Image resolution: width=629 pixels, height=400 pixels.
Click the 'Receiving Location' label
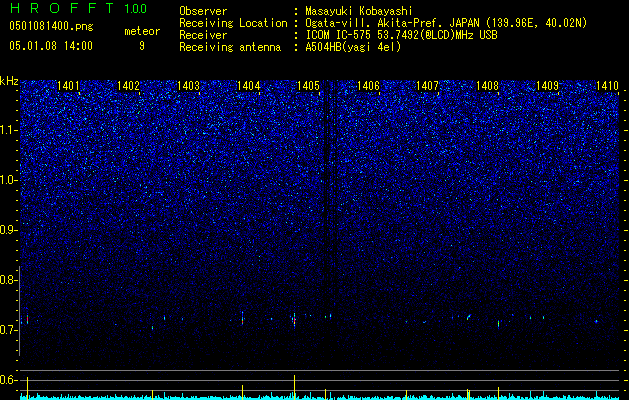pyautogui.click(x=233, y=23)
